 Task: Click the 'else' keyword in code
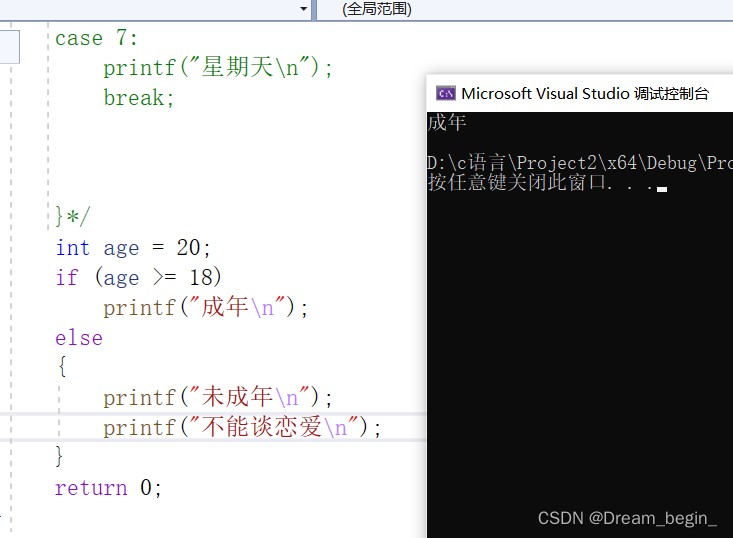[79, 337]
